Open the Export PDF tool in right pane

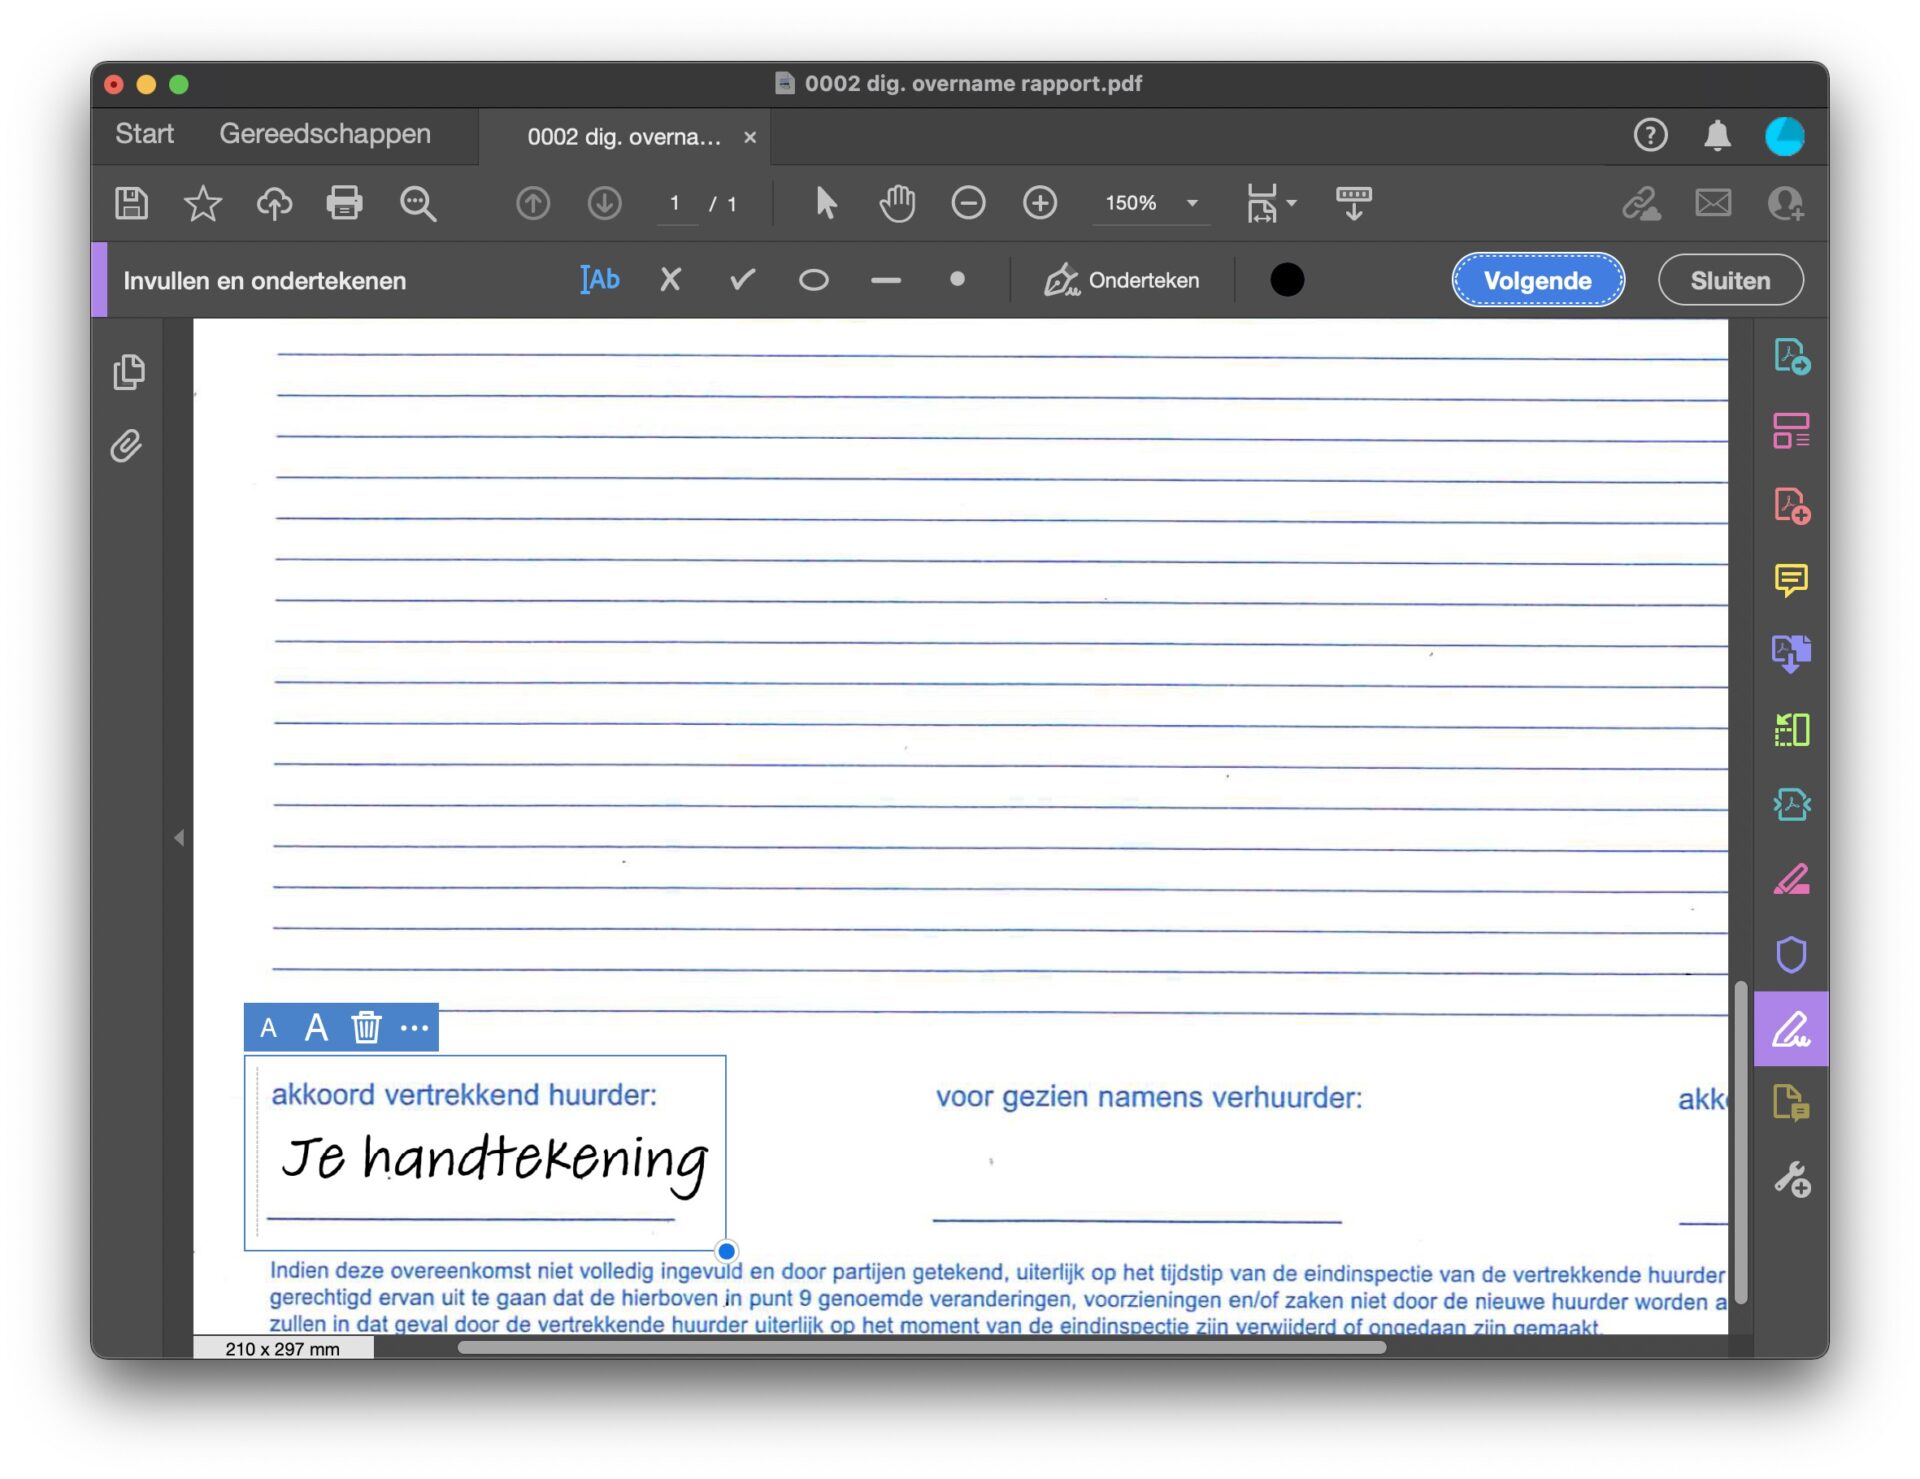coord(1791,357)
